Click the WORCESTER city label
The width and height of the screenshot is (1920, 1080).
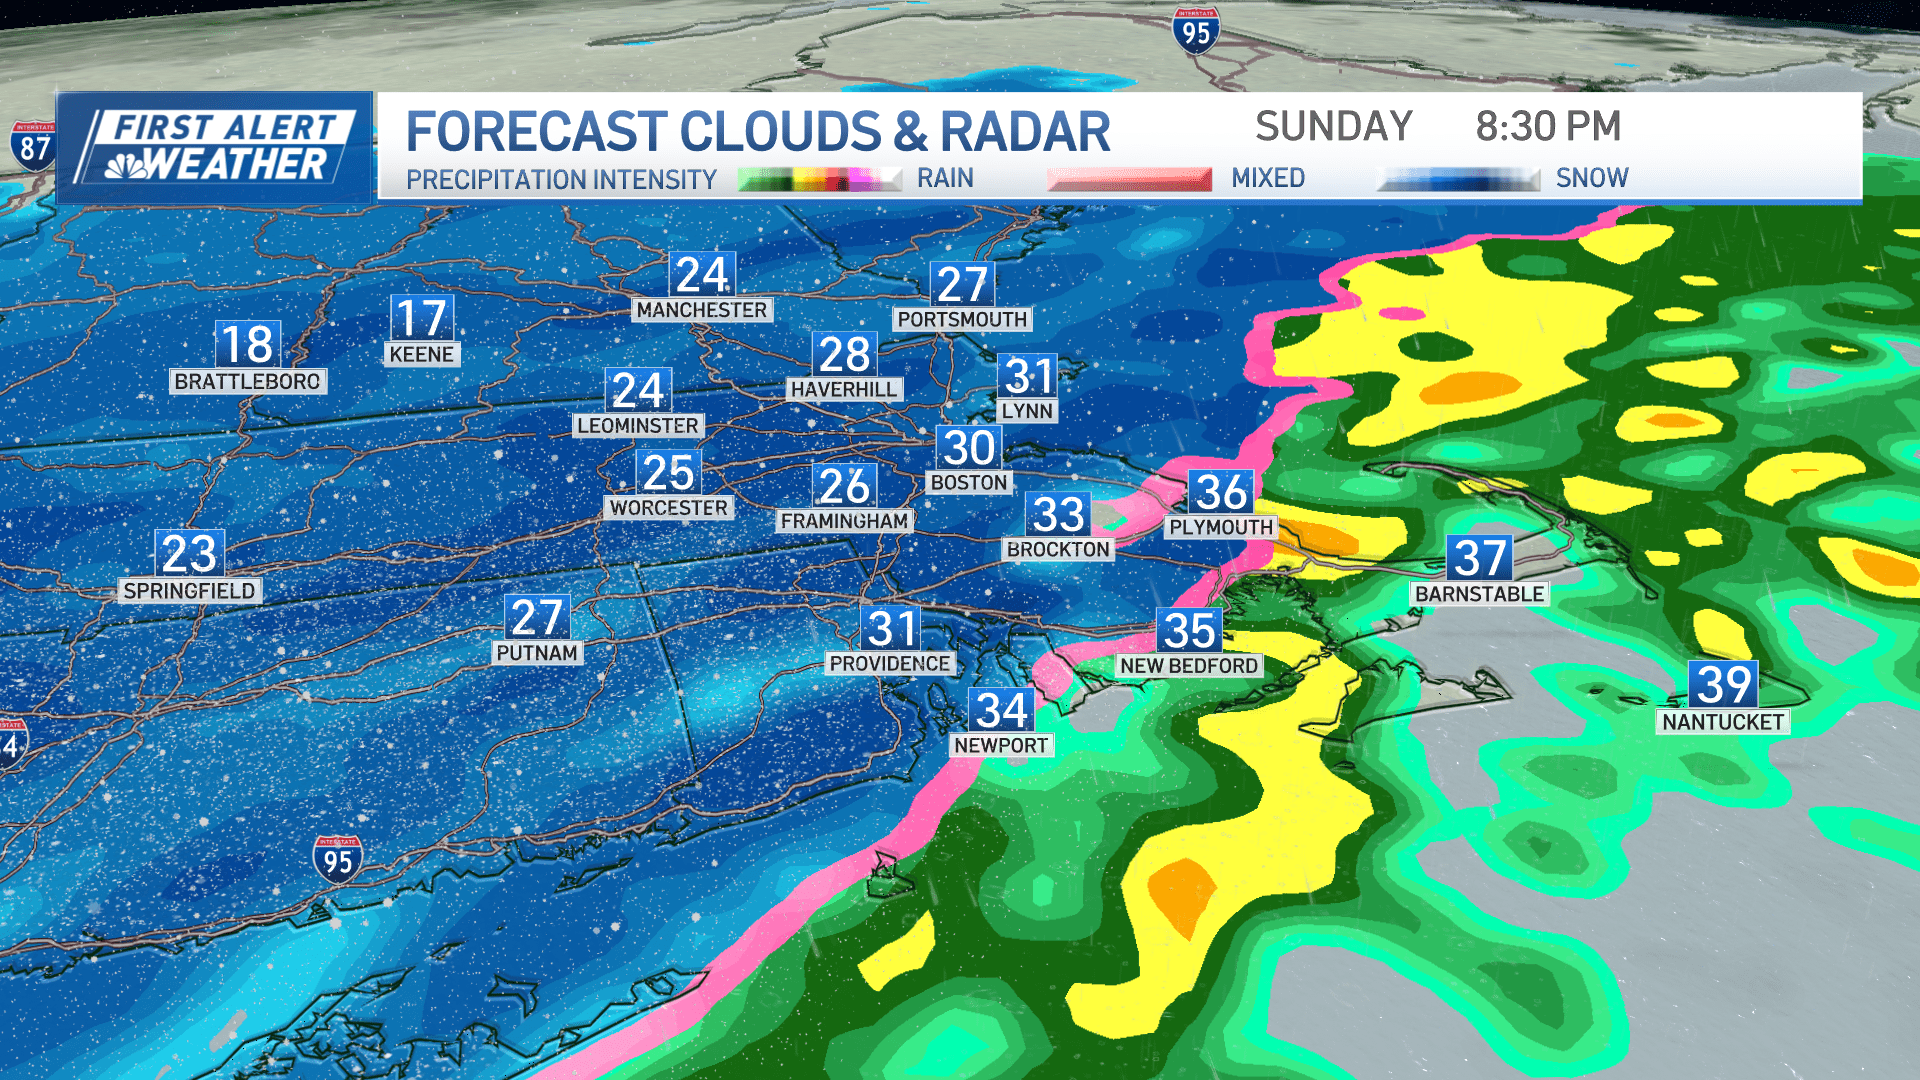pyautogui.click(x=668, y=508)
